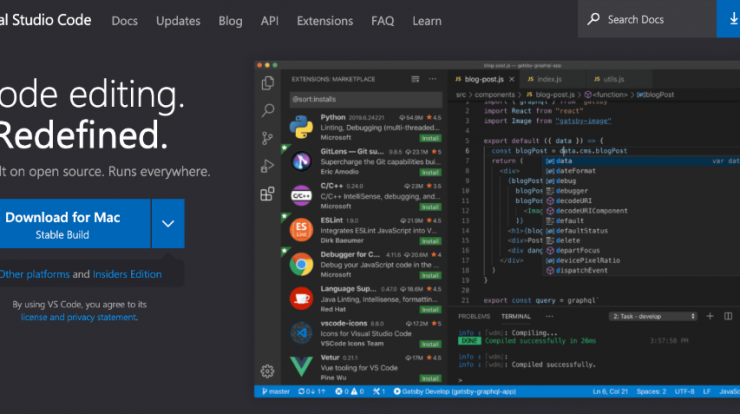The image size is (740, 414).
Task: Open Extensions icon in activity bar
Action: [267, 194]
